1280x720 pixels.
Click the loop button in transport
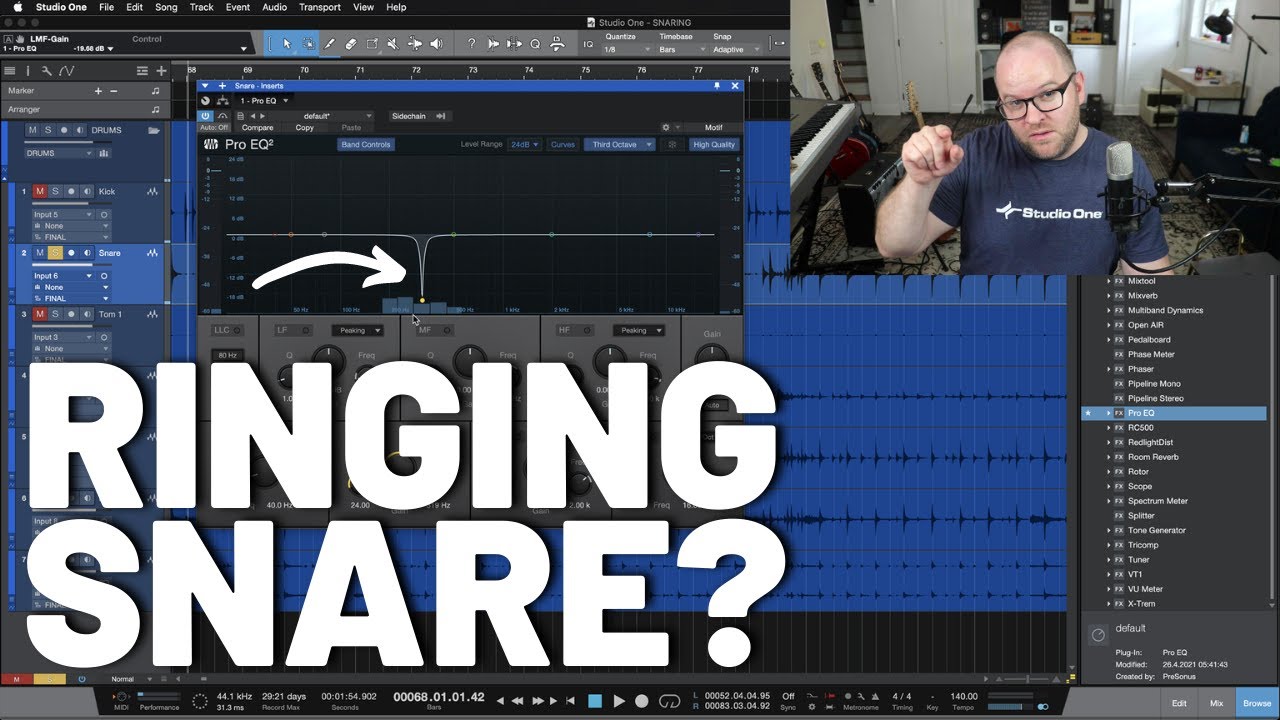(669, 701)
